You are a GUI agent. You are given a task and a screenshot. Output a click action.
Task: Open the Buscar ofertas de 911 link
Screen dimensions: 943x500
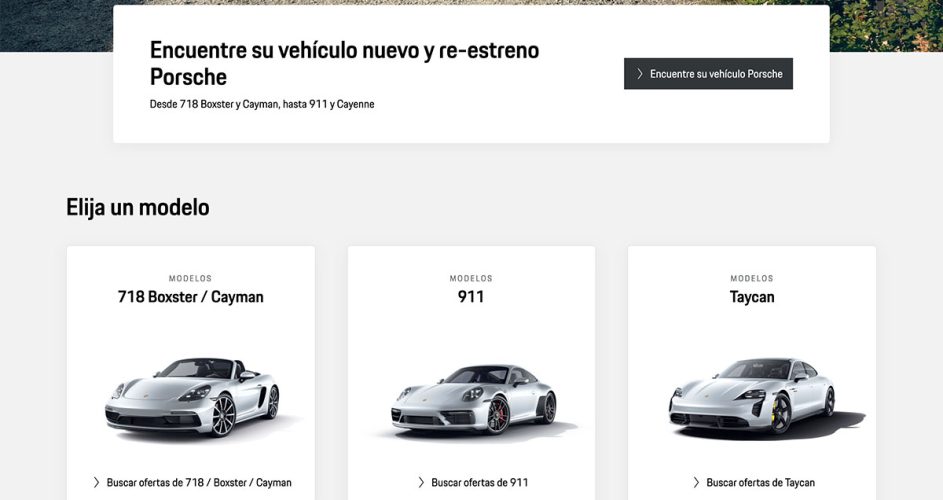pos(479,482)
